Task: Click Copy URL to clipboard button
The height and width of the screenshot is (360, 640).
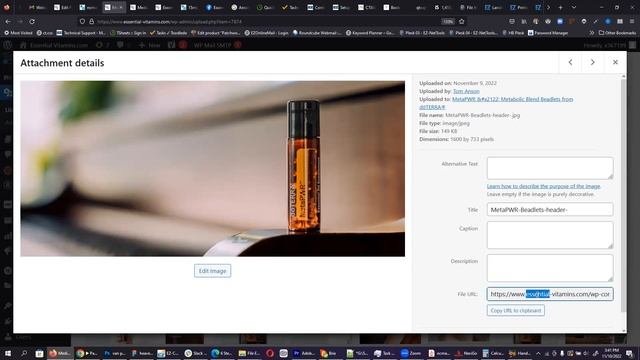Action: click(x=516, y=311)
